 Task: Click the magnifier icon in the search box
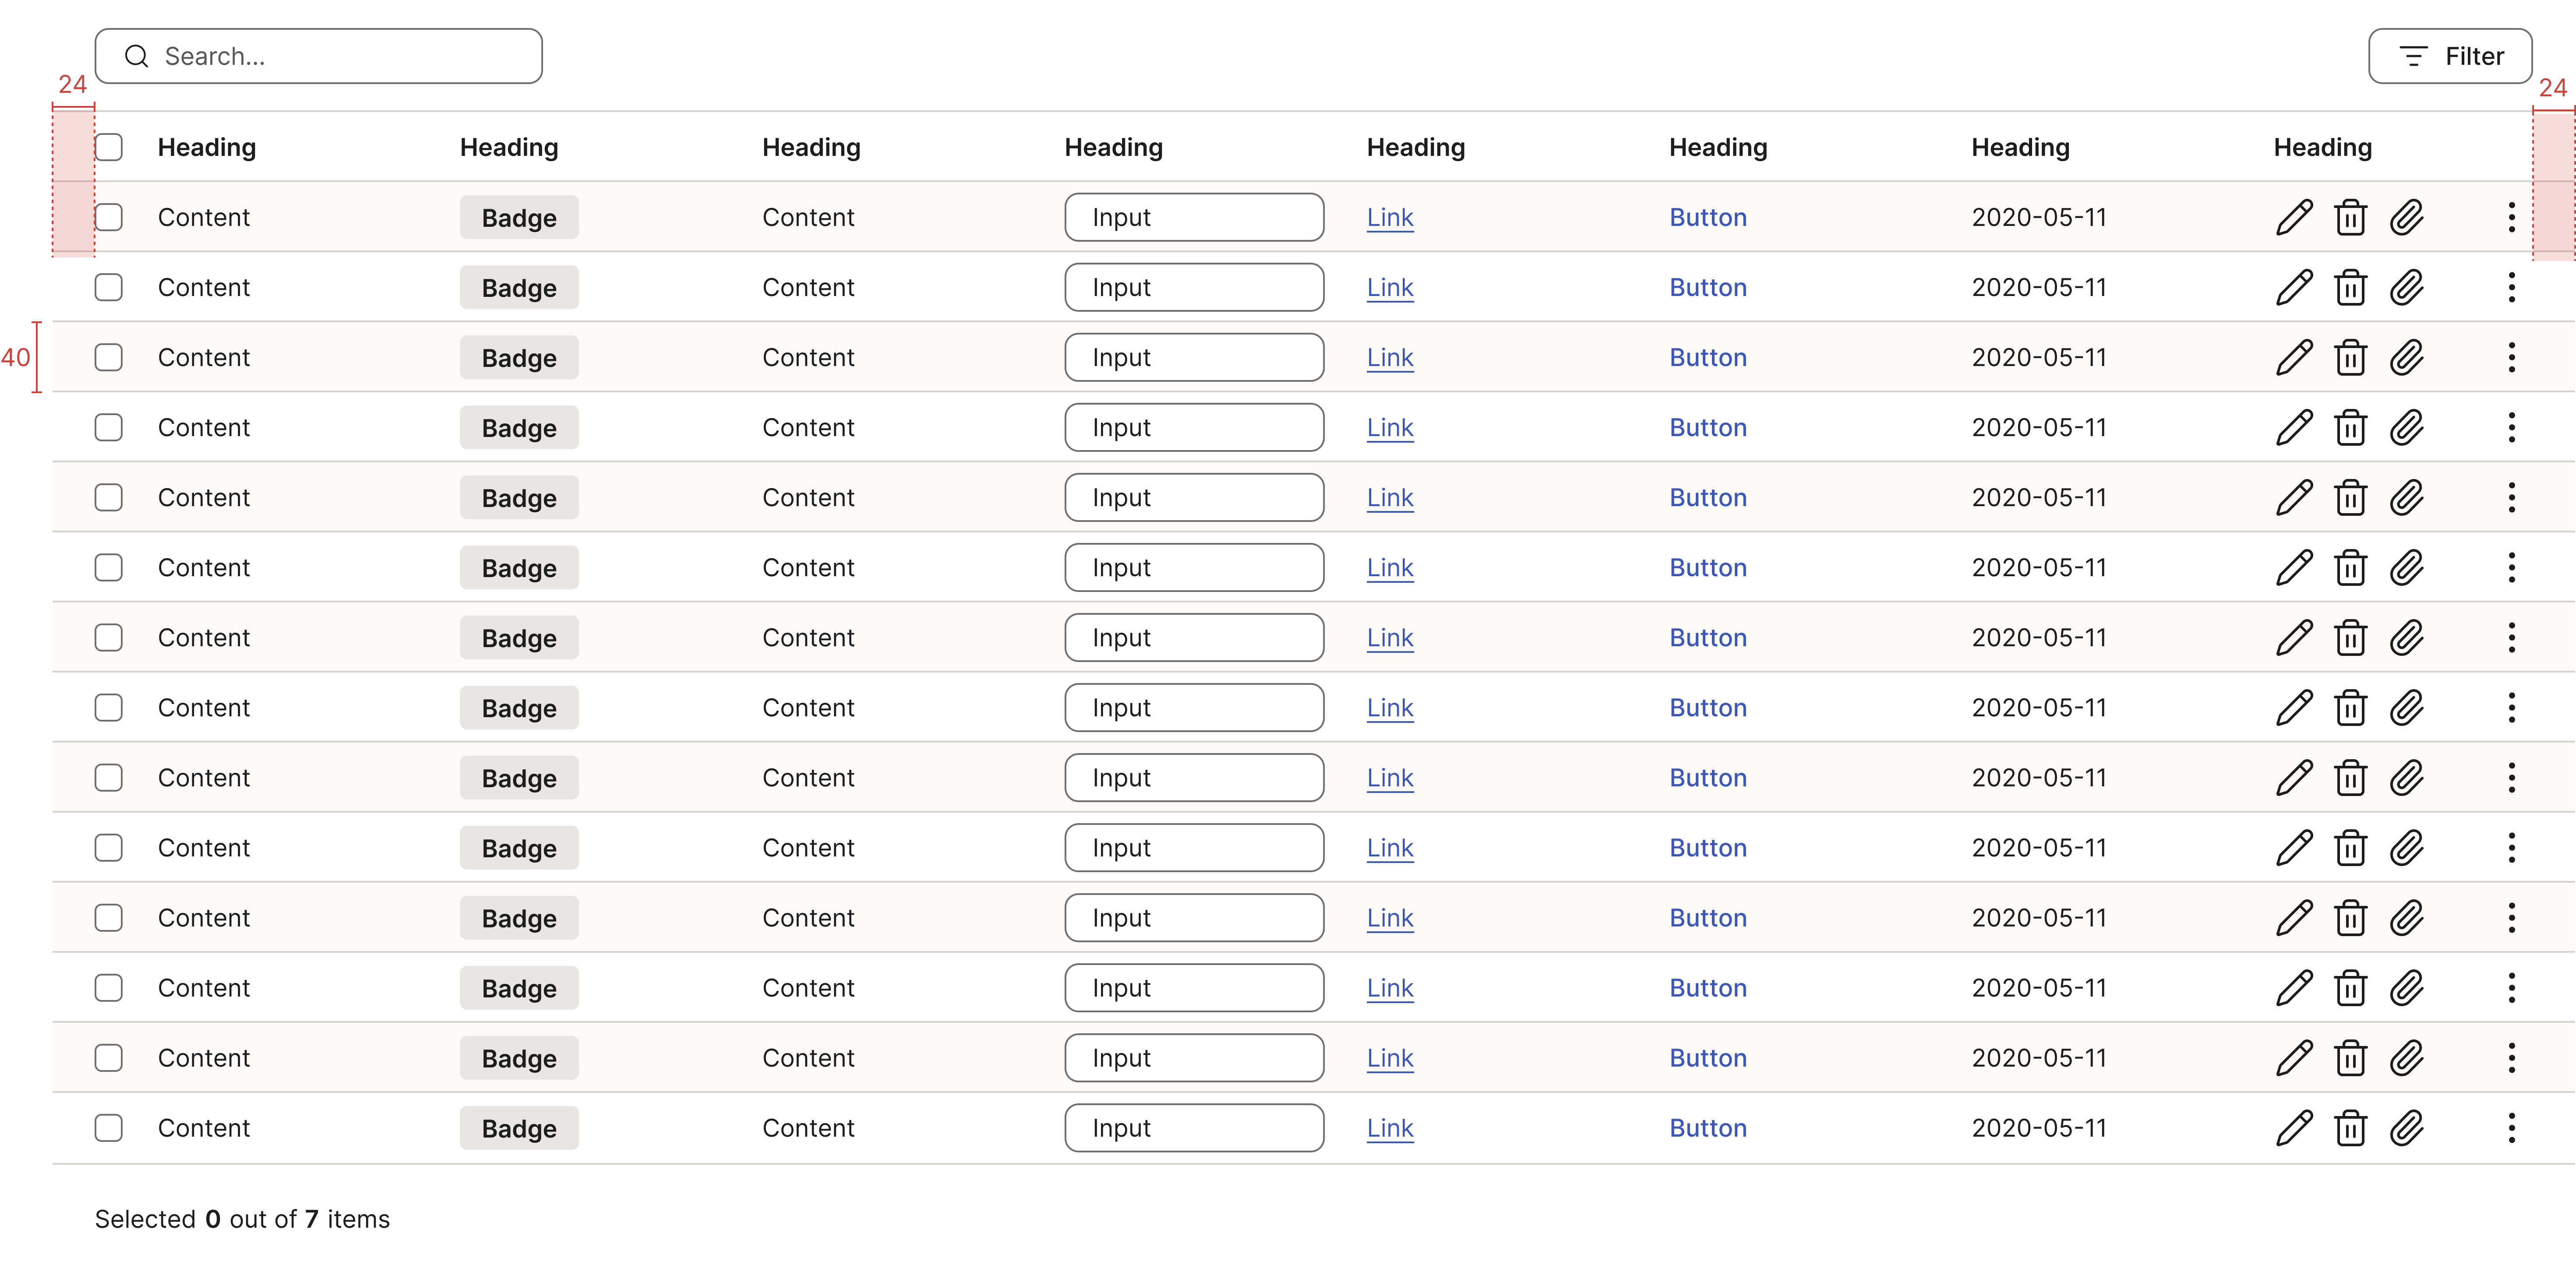(x=136, y=56)
